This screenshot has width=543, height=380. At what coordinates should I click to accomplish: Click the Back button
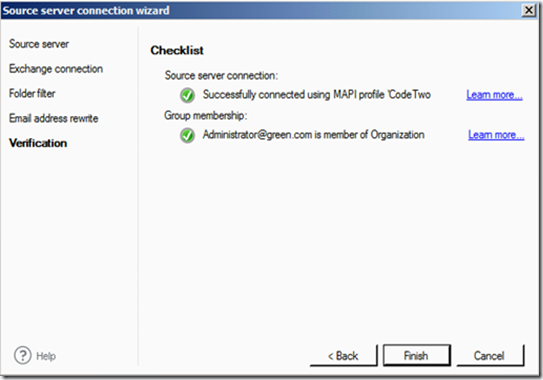point(343,355)
